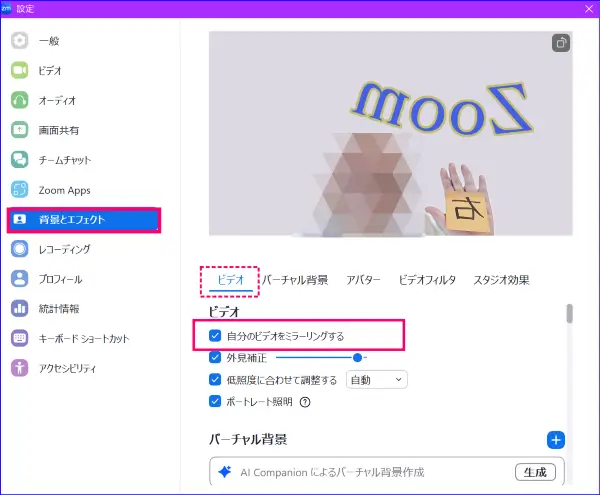The width and height of the screenshot is (600, 495).
Task: Click the help icon next to ポートレート照明
Action: 305,402
